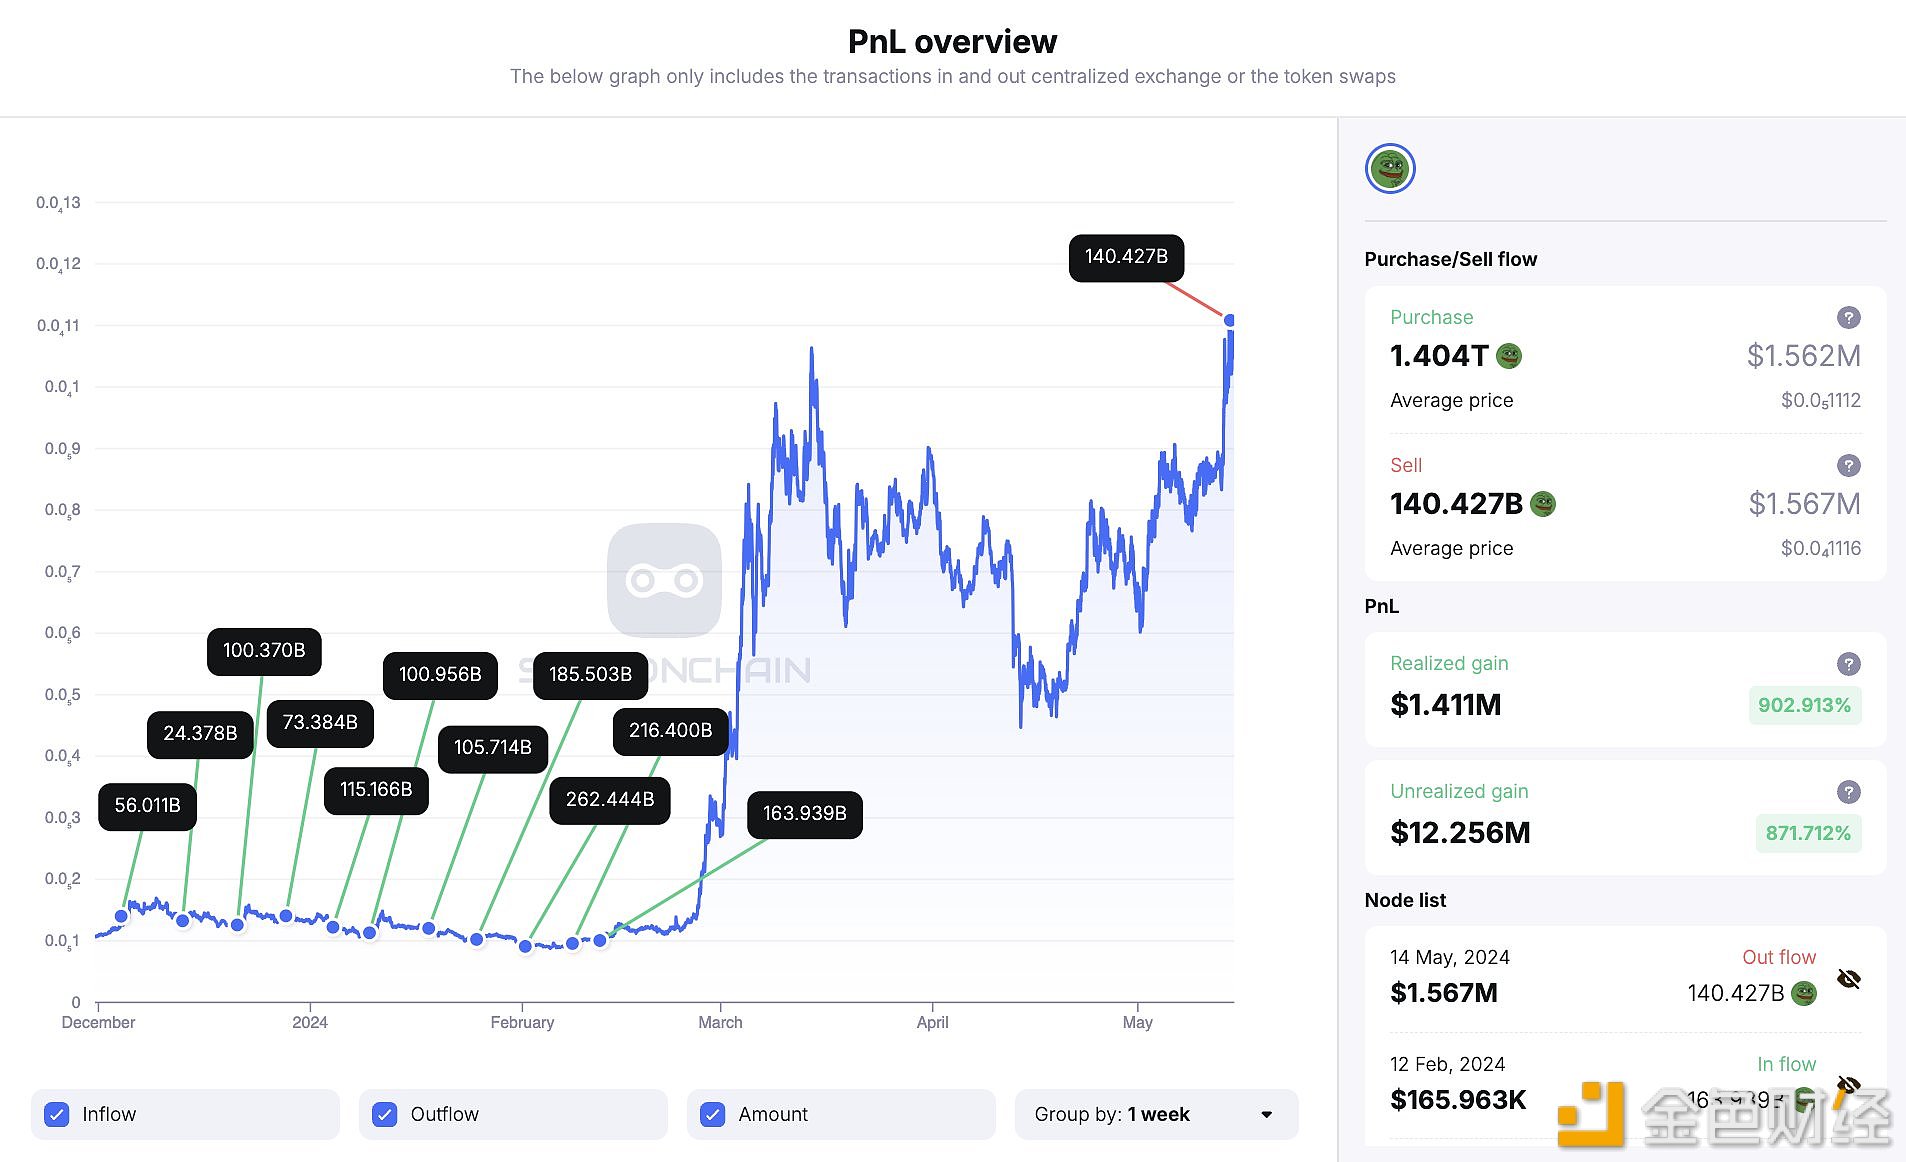
Task: Click PEPE coin icon next to 1.404T
Action: (1509, 356)
